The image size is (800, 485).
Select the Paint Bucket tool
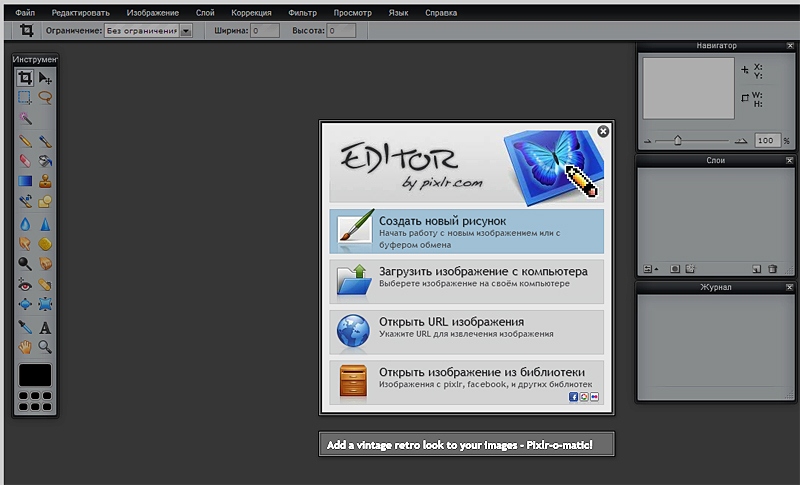pyautogui.click(x=45, y=161)
